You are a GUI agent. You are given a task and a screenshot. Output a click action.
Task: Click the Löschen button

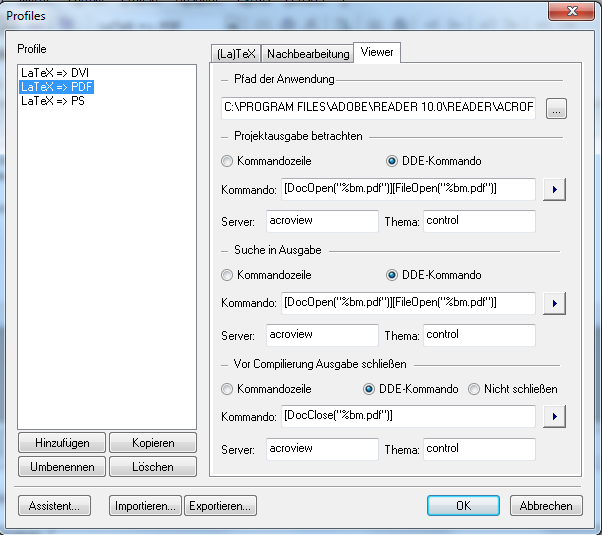click(153, 467)
